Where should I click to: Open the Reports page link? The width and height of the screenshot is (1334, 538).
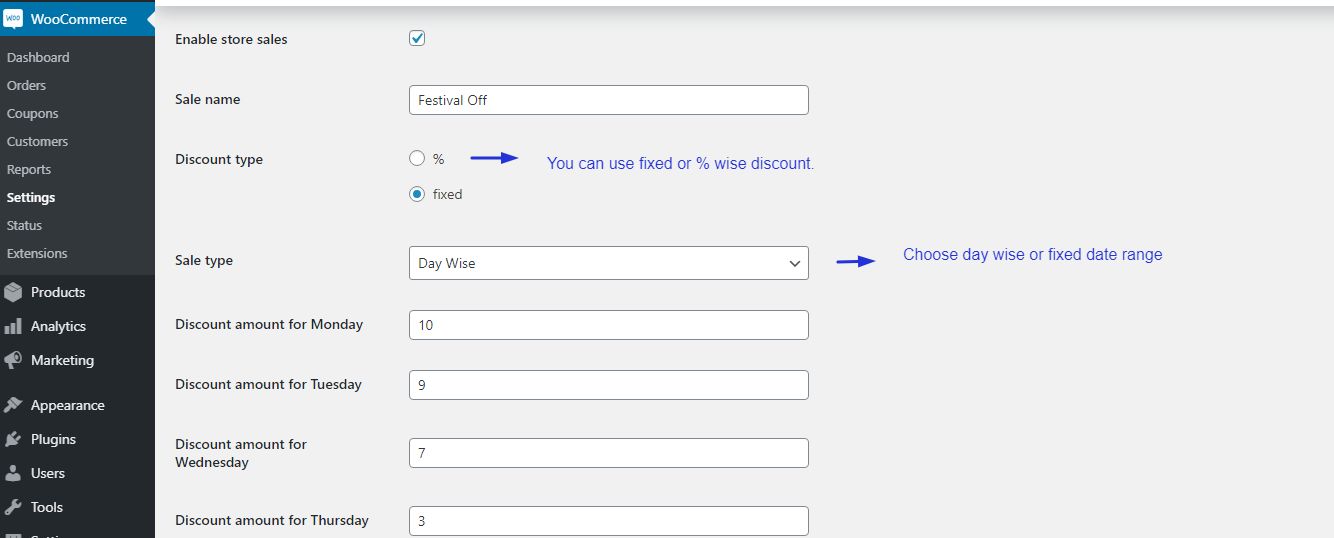(28, 169)
